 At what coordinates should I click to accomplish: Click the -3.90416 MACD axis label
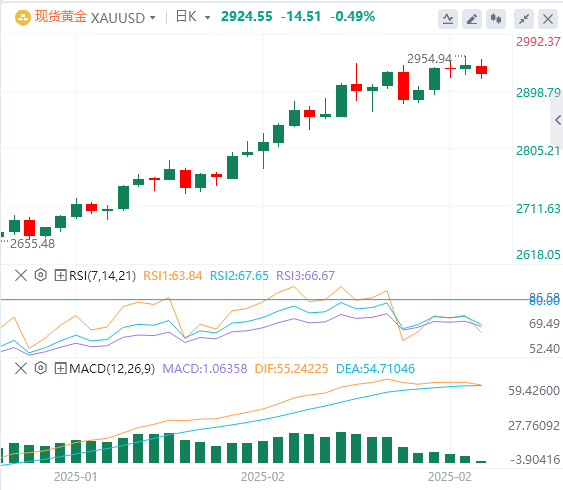pos(535,459)
